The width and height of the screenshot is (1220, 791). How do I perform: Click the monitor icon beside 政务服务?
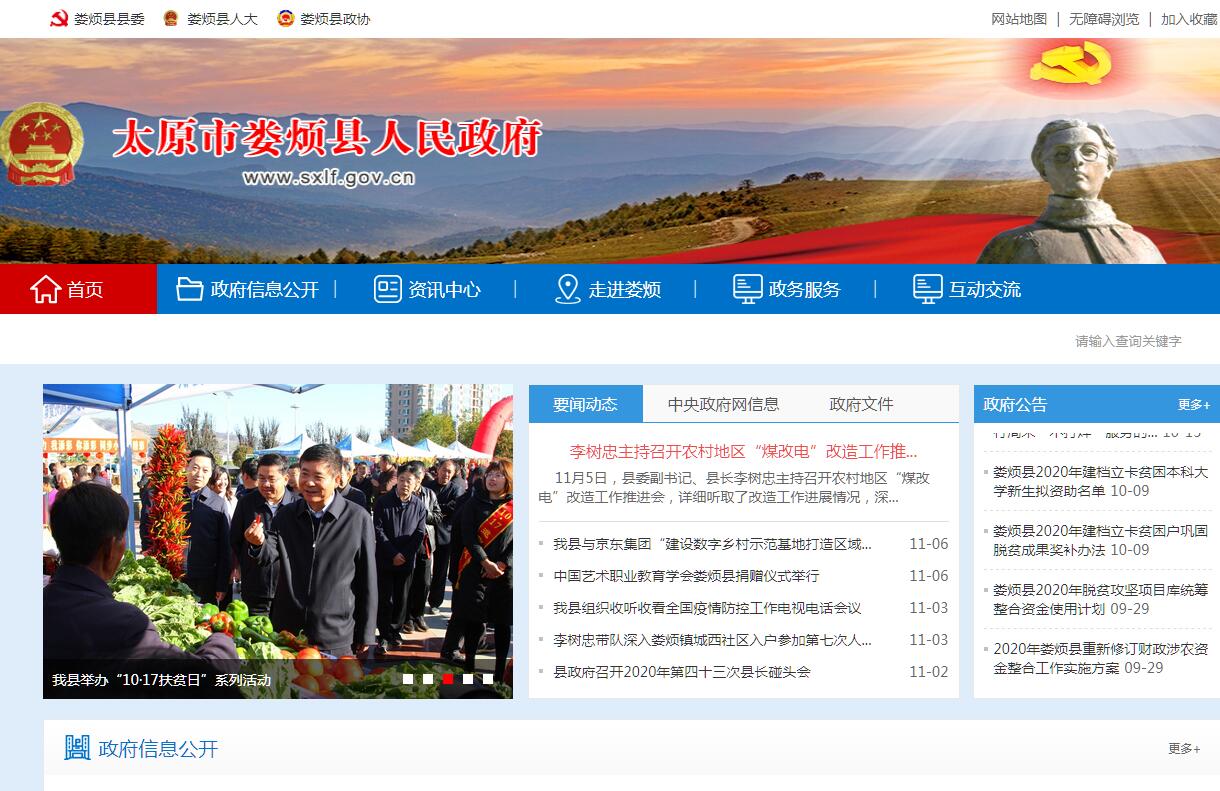point(747,290)
